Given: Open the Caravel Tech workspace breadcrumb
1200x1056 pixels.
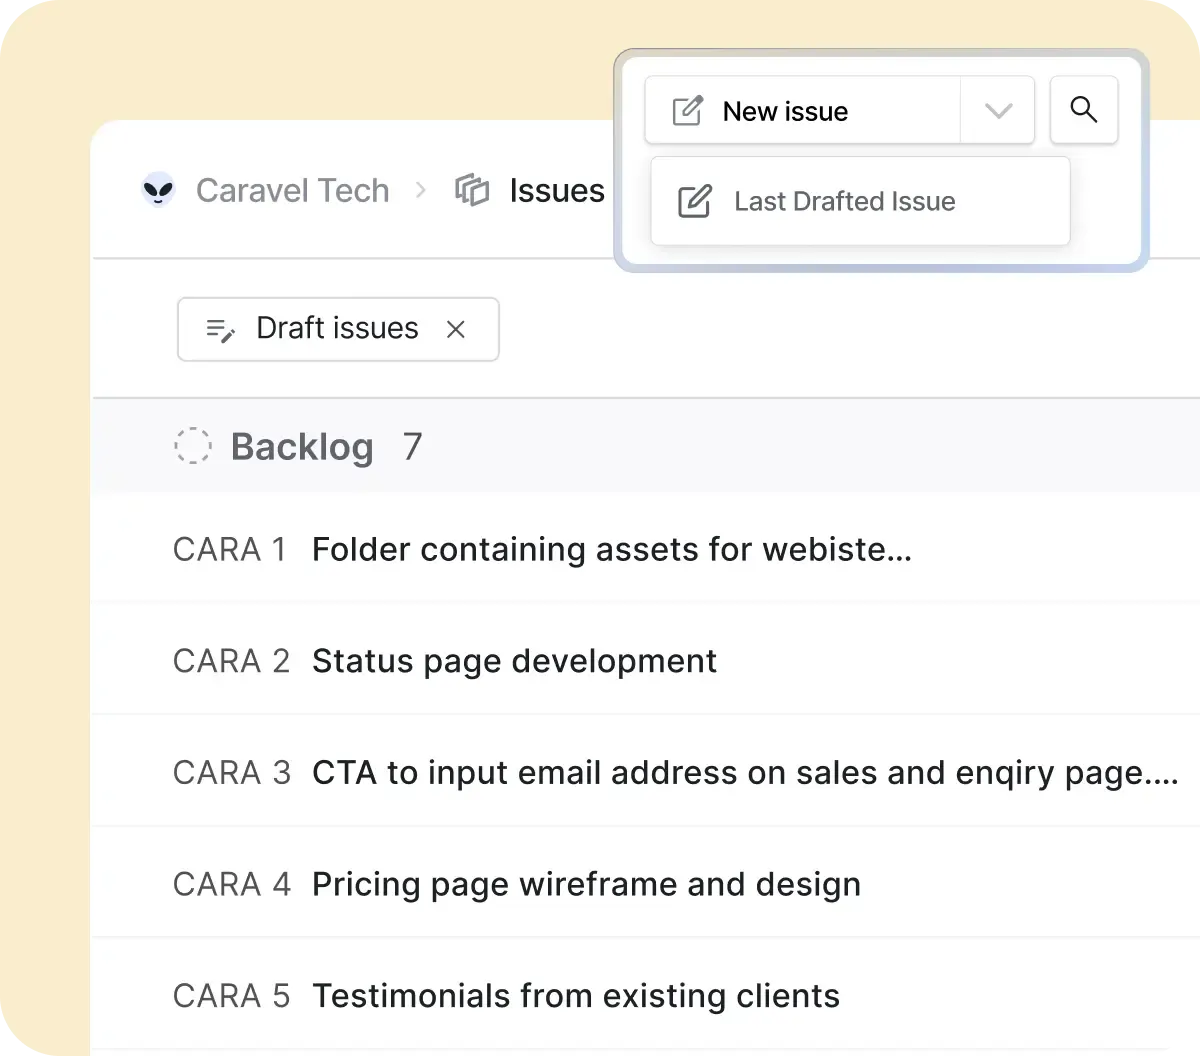Looking at the screenshot, I should [x=292, y=190].
